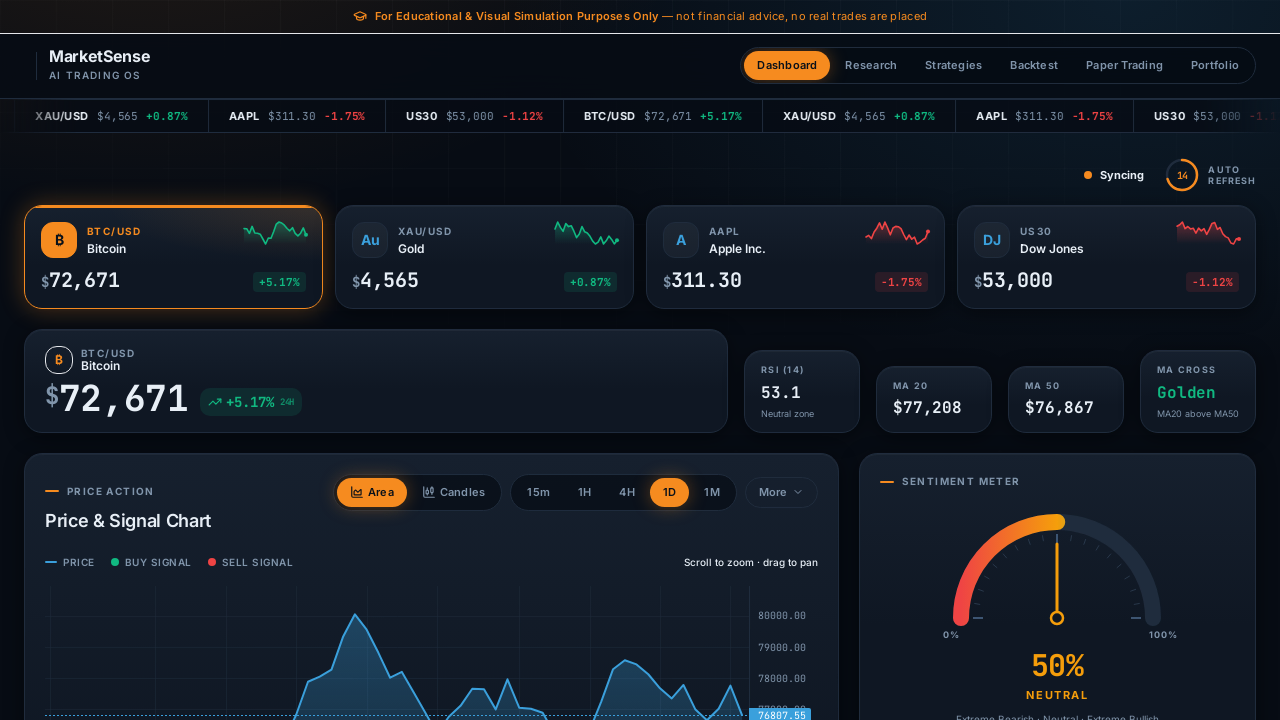Click the Bitcoin icon in detail header
This screenshot has height=720, width=1280.
[59, 360]
